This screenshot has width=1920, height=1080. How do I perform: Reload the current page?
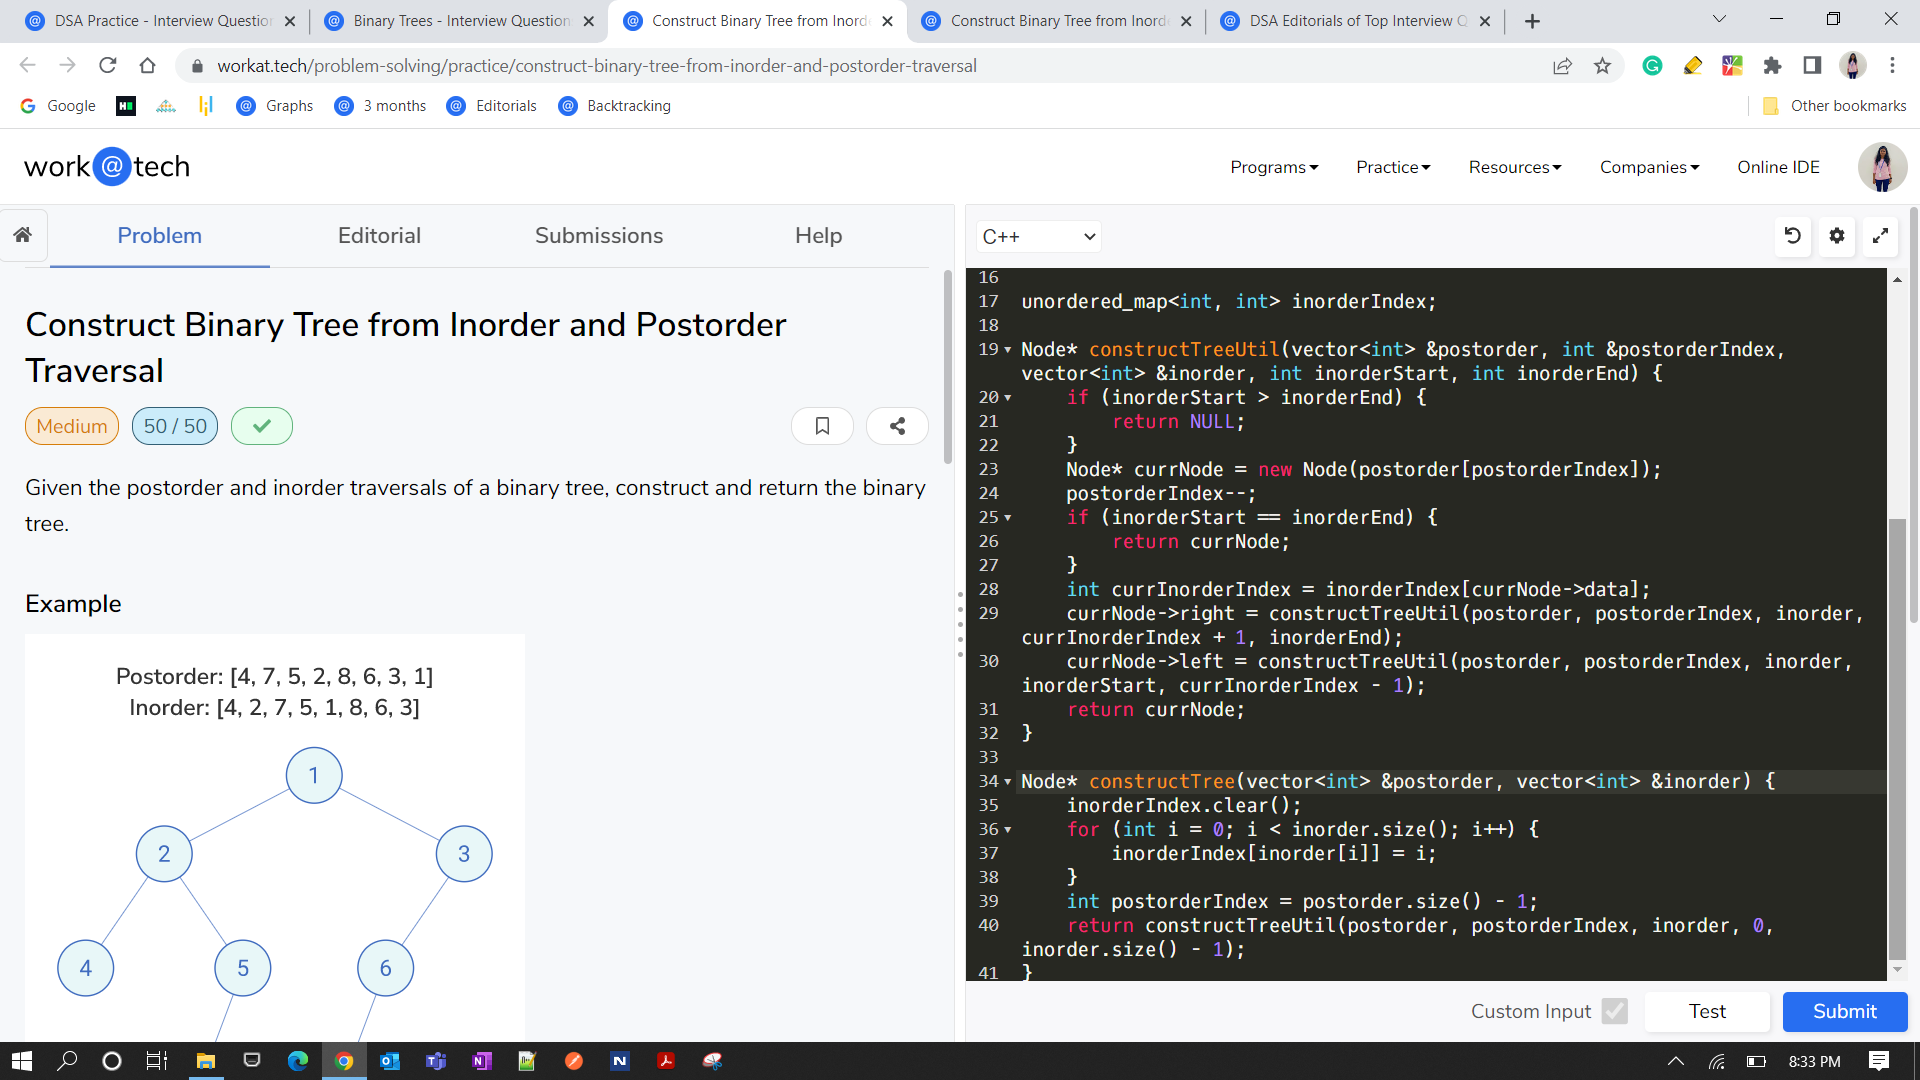pos(108,66)
